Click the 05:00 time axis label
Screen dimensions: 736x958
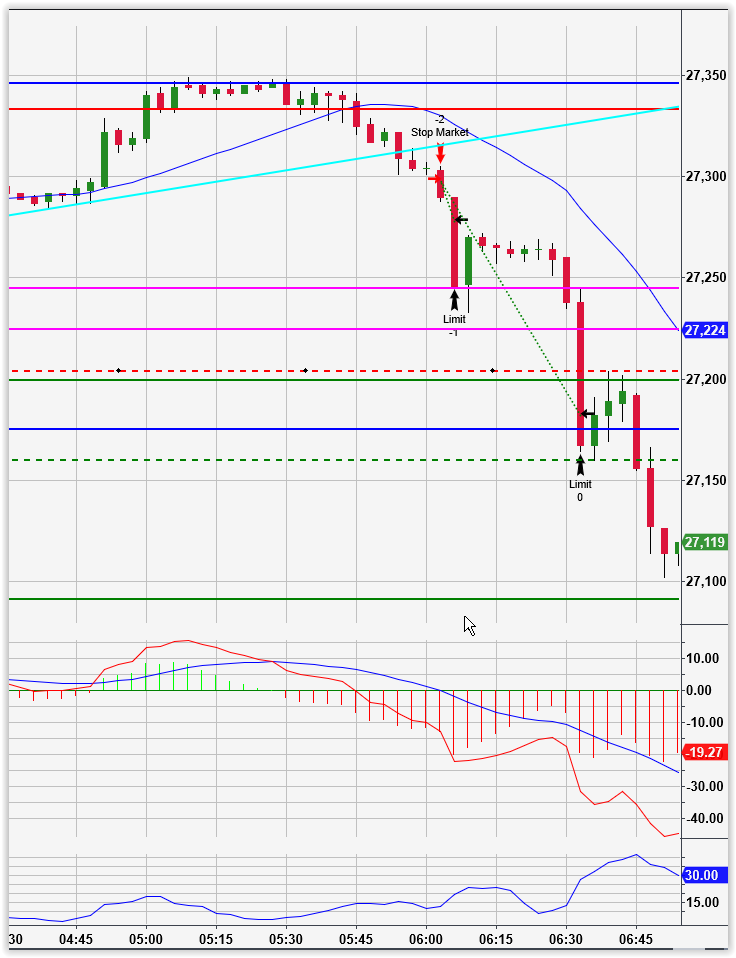coord(147,938)
